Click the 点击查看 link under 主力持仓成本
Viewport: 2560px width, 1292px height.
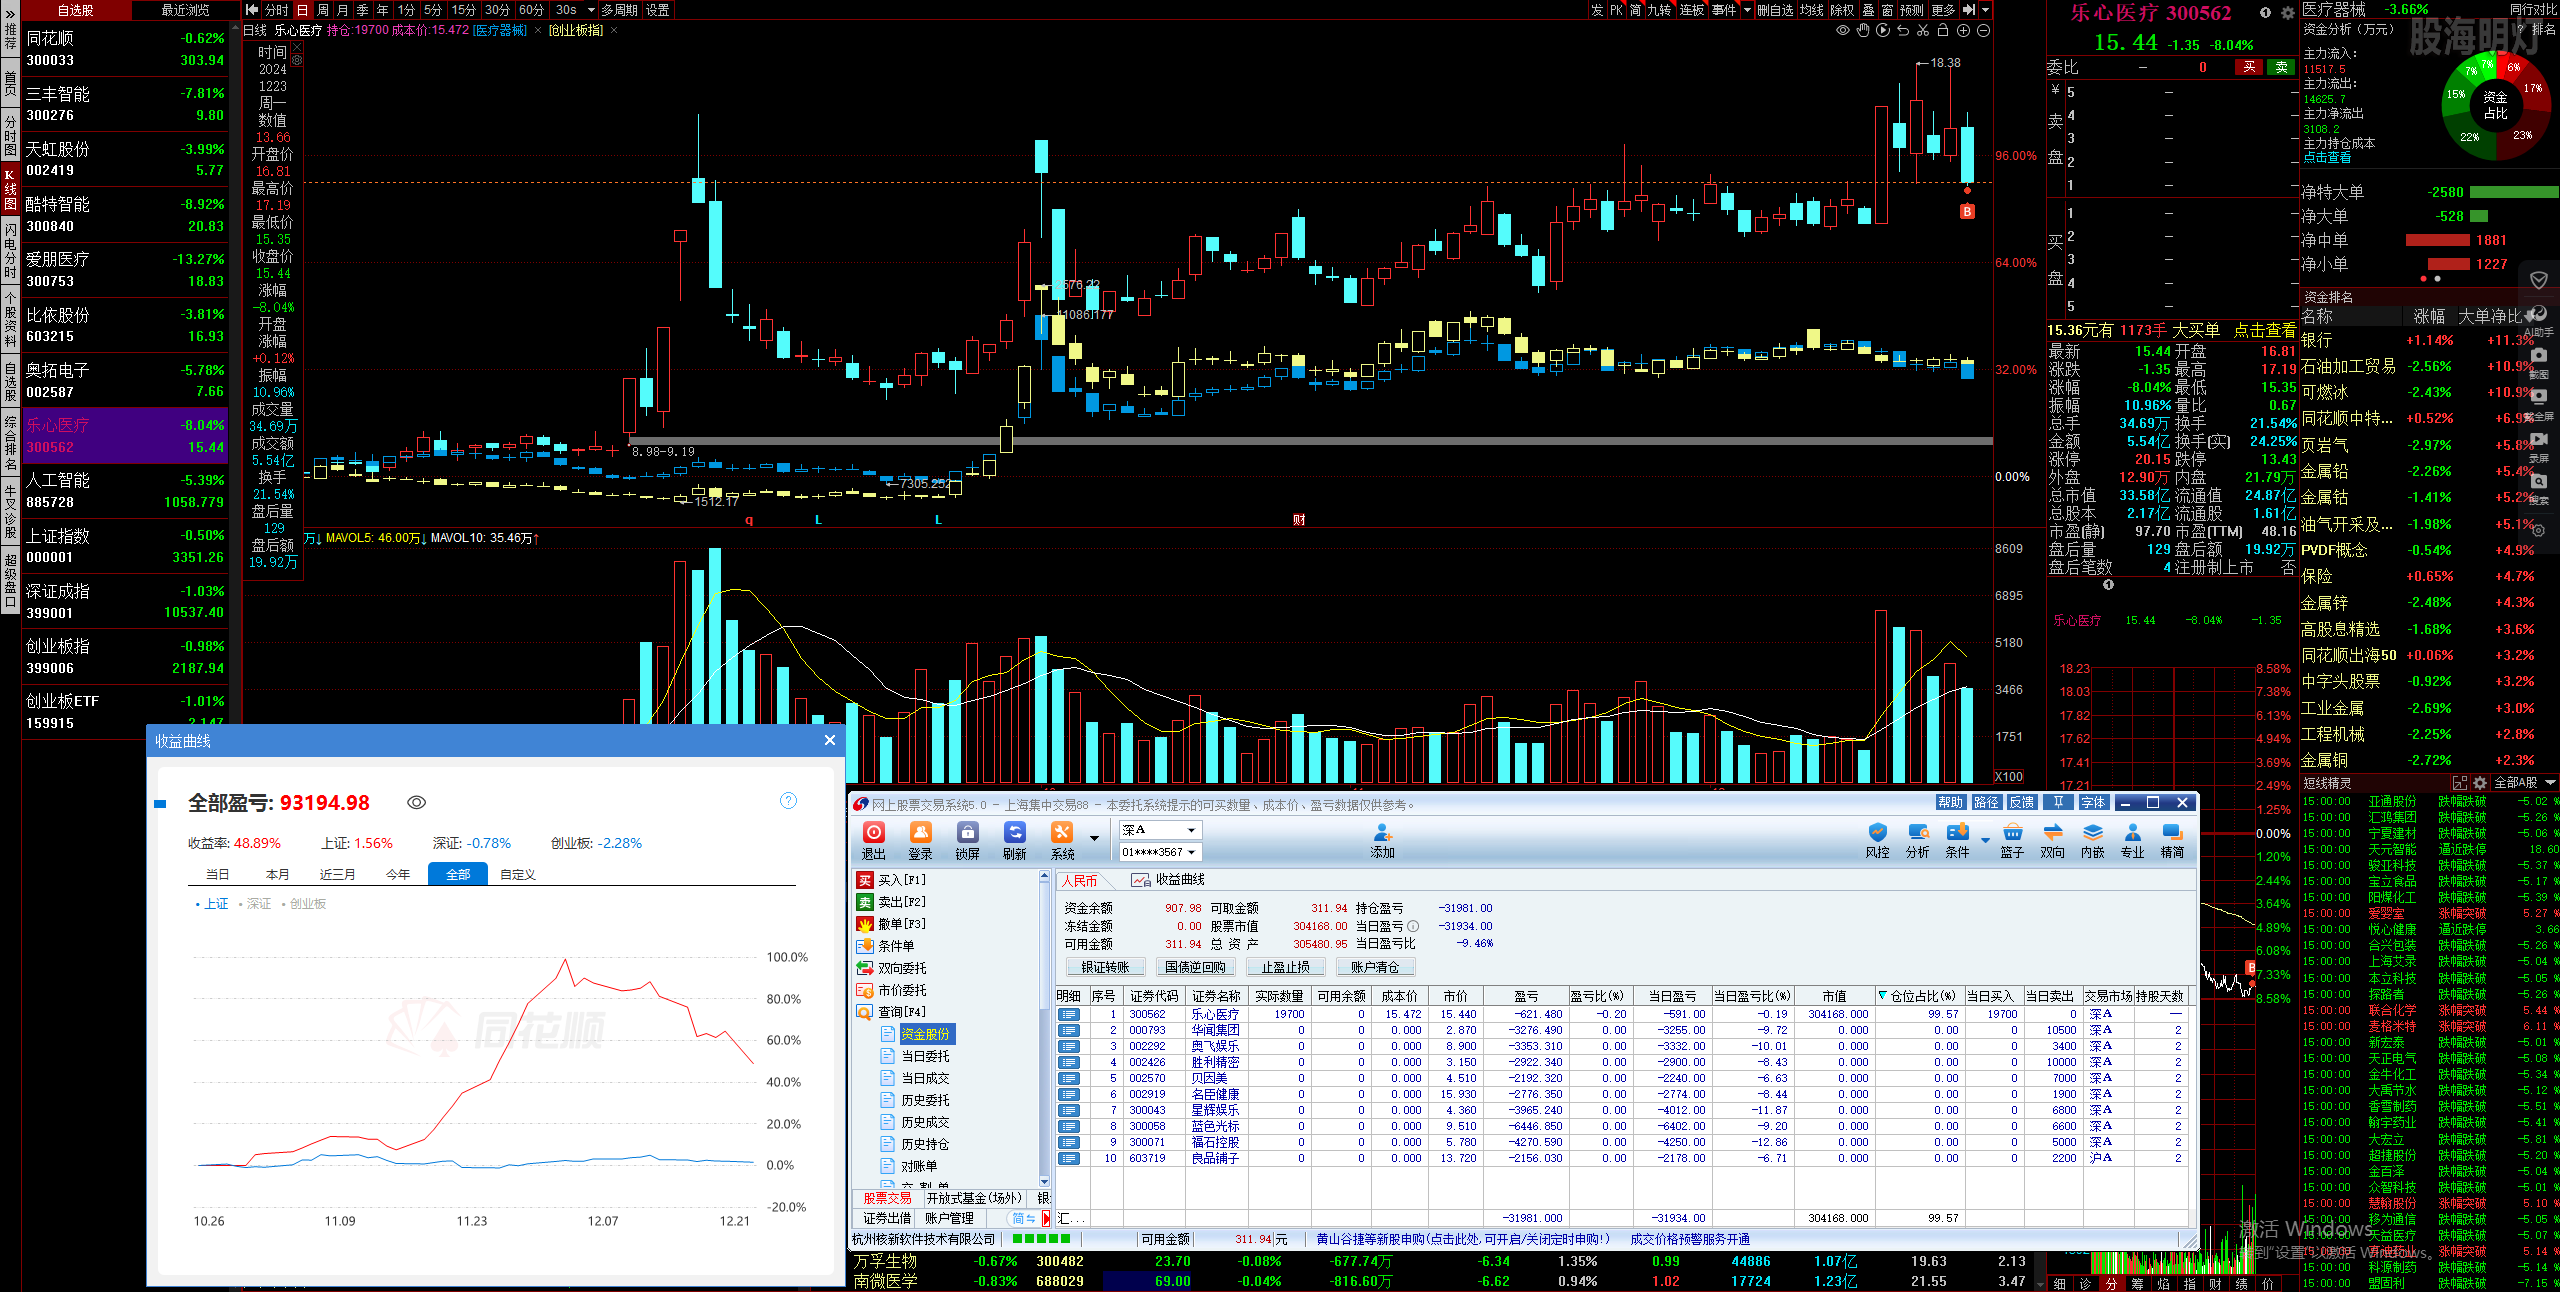click(2327, 158)
